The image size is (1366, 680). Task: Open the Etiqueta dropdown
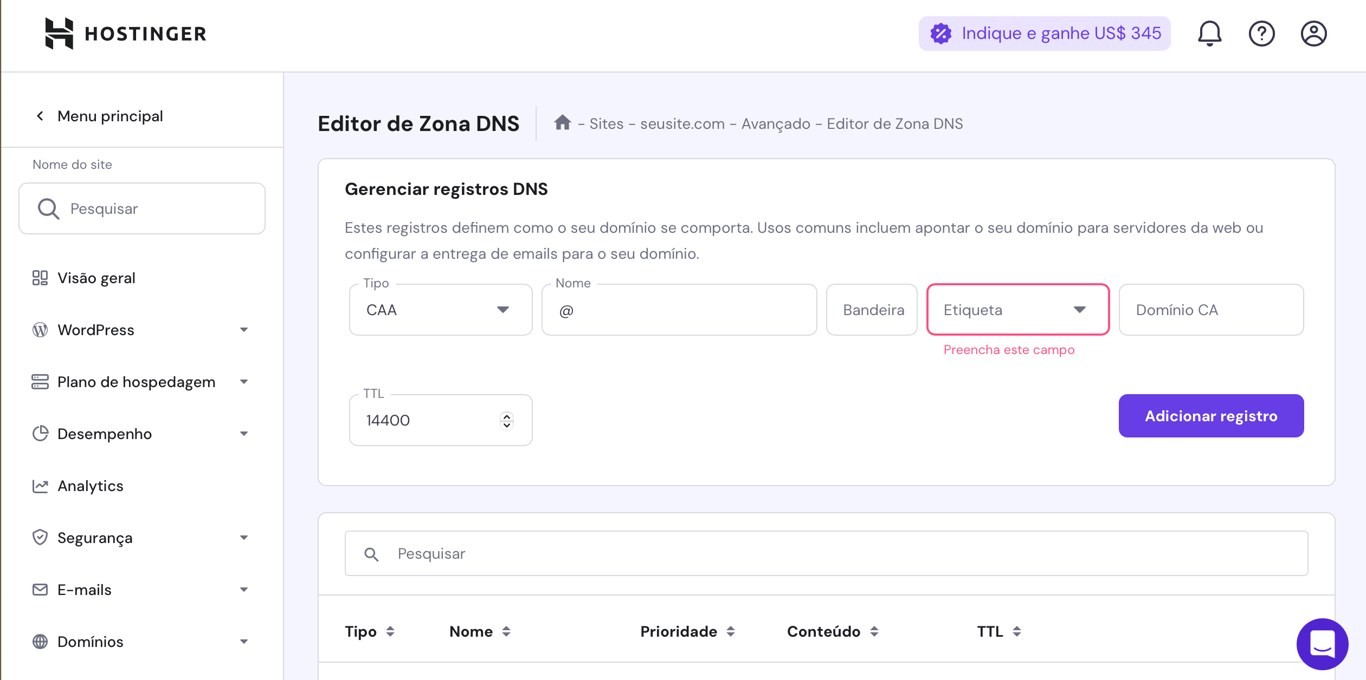[1017, 310]
